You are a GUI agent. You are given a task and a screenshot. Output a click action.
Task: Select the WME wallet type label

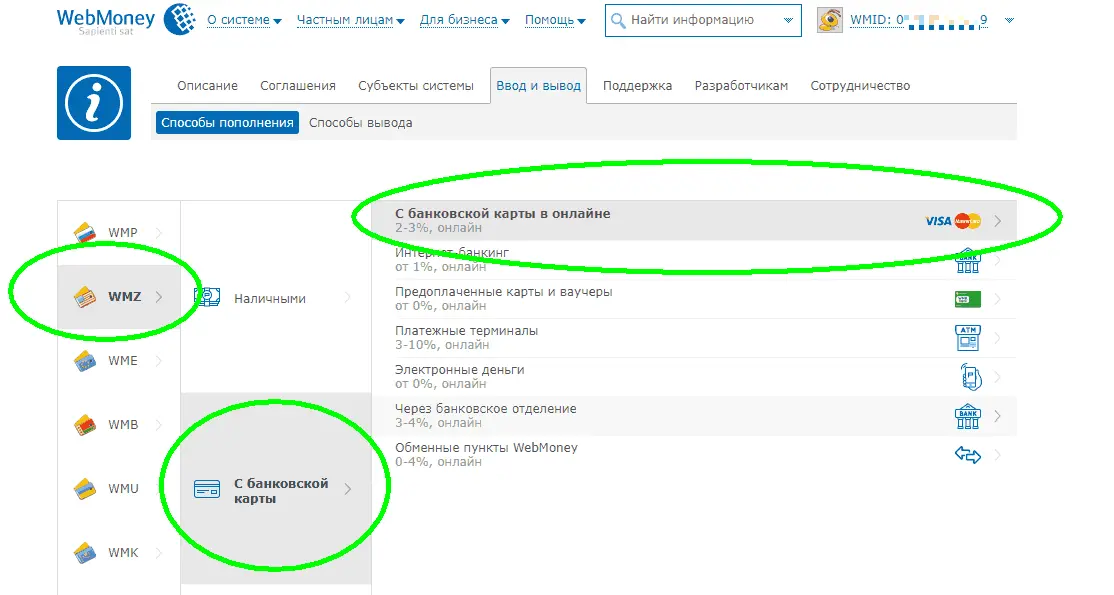click(x=123, y=360)
